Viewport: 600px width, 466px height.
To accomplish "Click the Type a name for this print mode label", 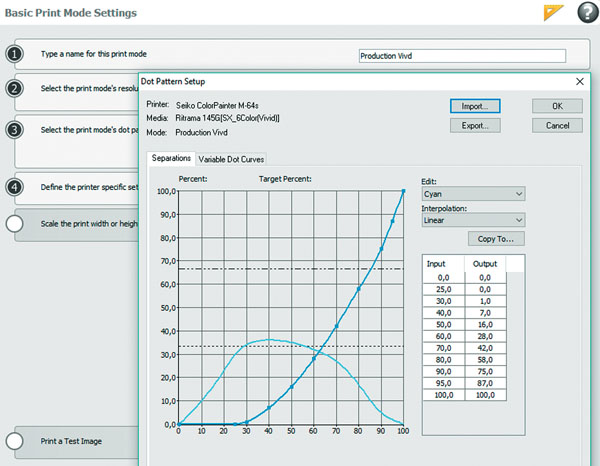I will 94,54.
